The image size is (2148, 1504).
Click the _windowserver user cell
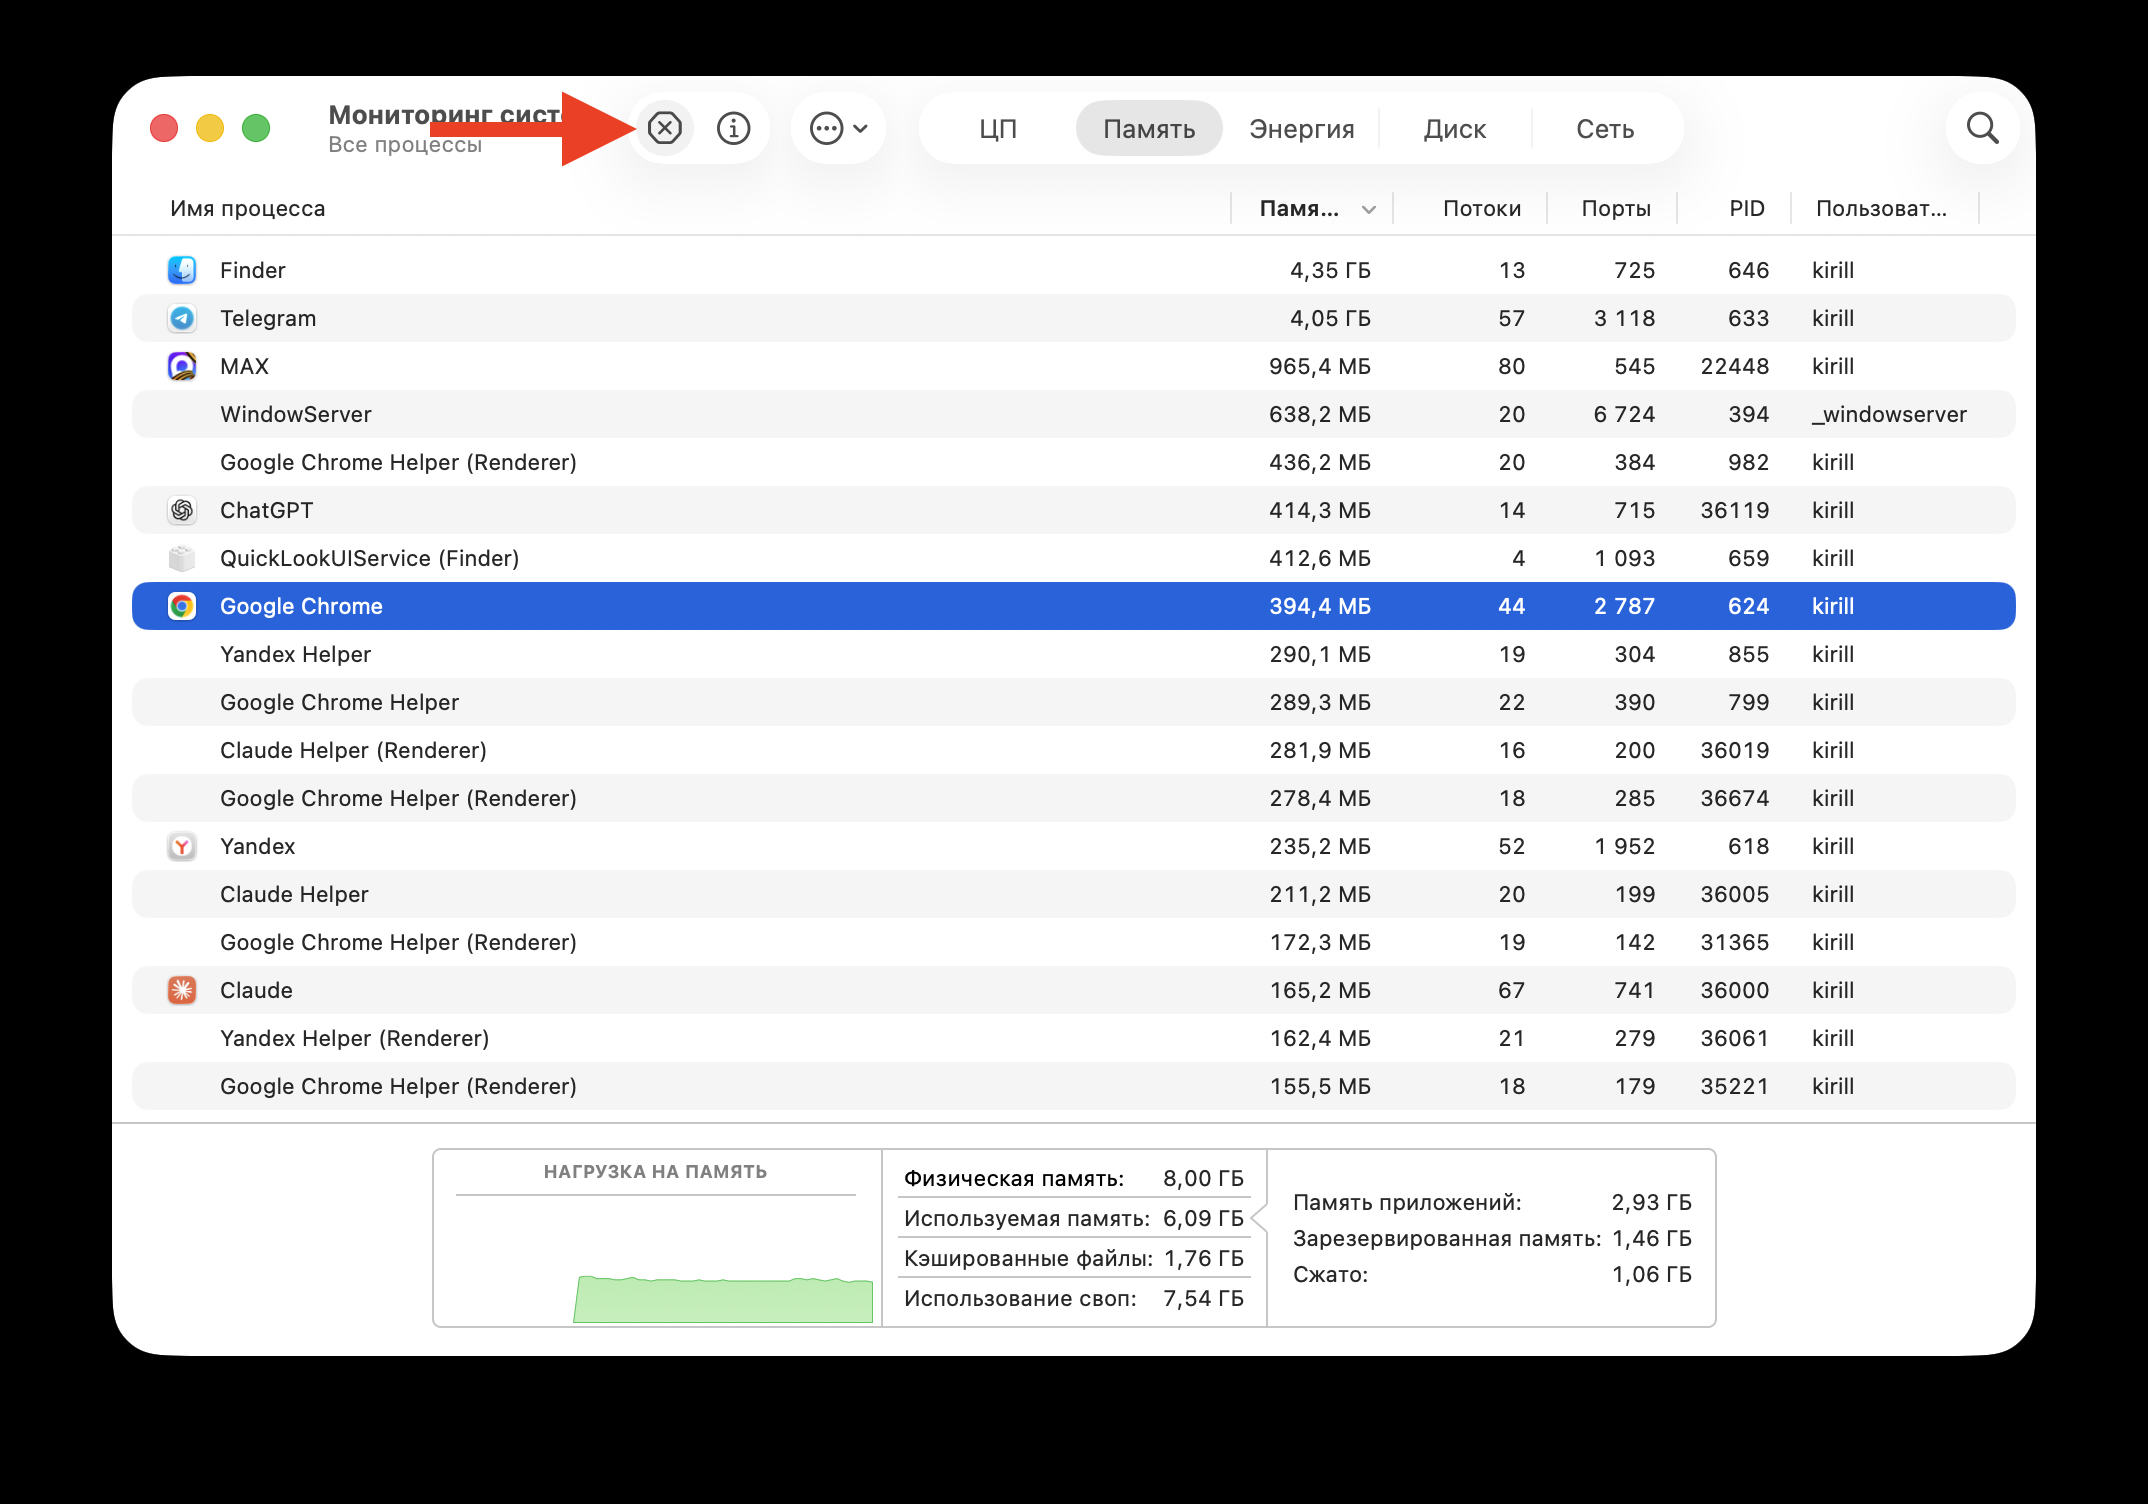click(1889, 414)
